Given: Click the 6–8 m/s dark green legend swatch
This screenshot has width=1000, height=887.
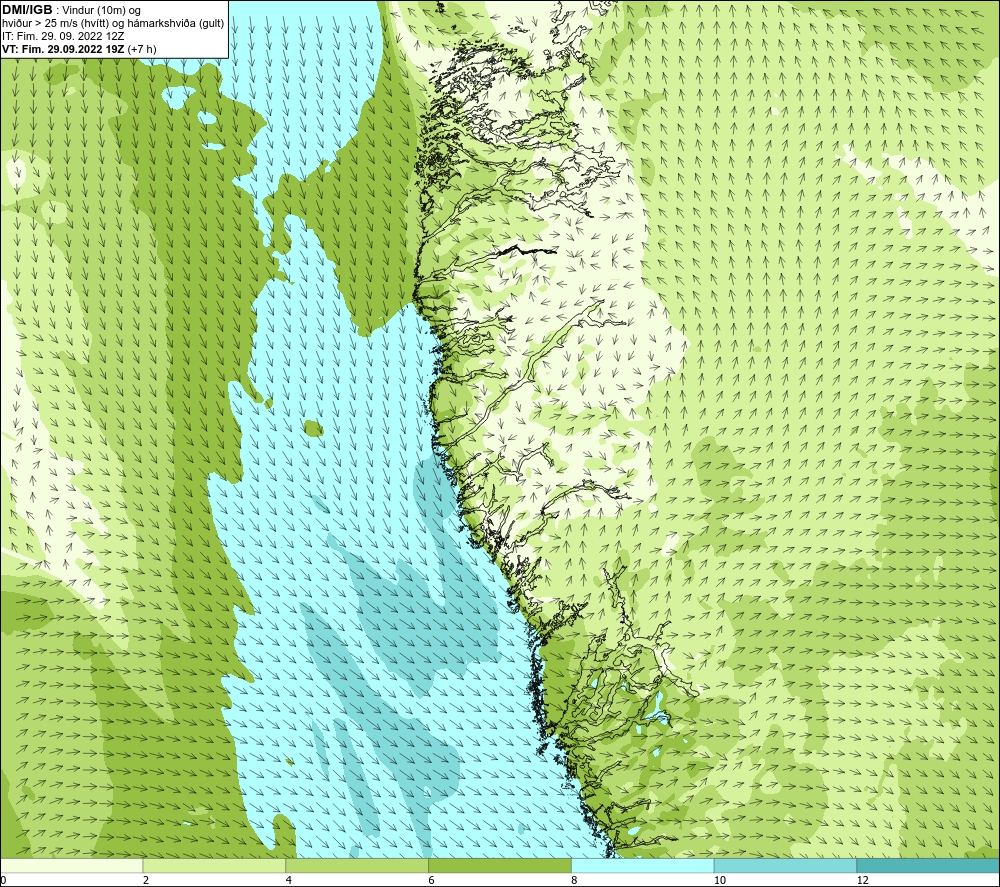Looking at the screenshot, I should (500, 865).
